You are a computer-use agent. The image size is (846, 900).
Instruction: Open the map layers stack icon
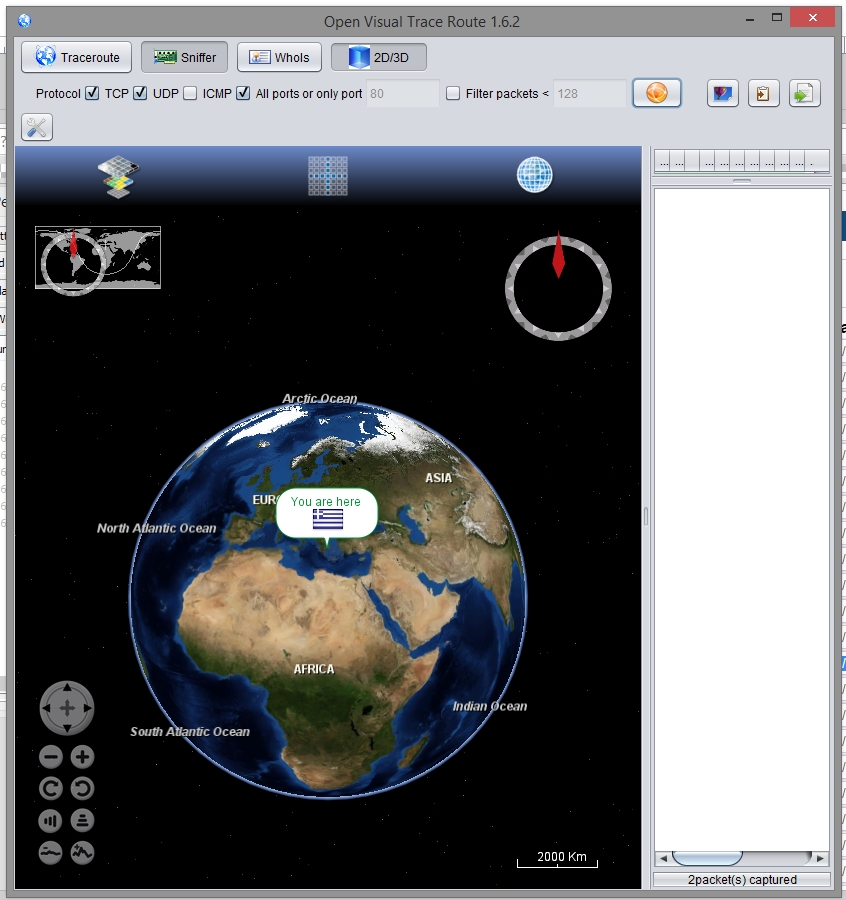coord(118,177)
